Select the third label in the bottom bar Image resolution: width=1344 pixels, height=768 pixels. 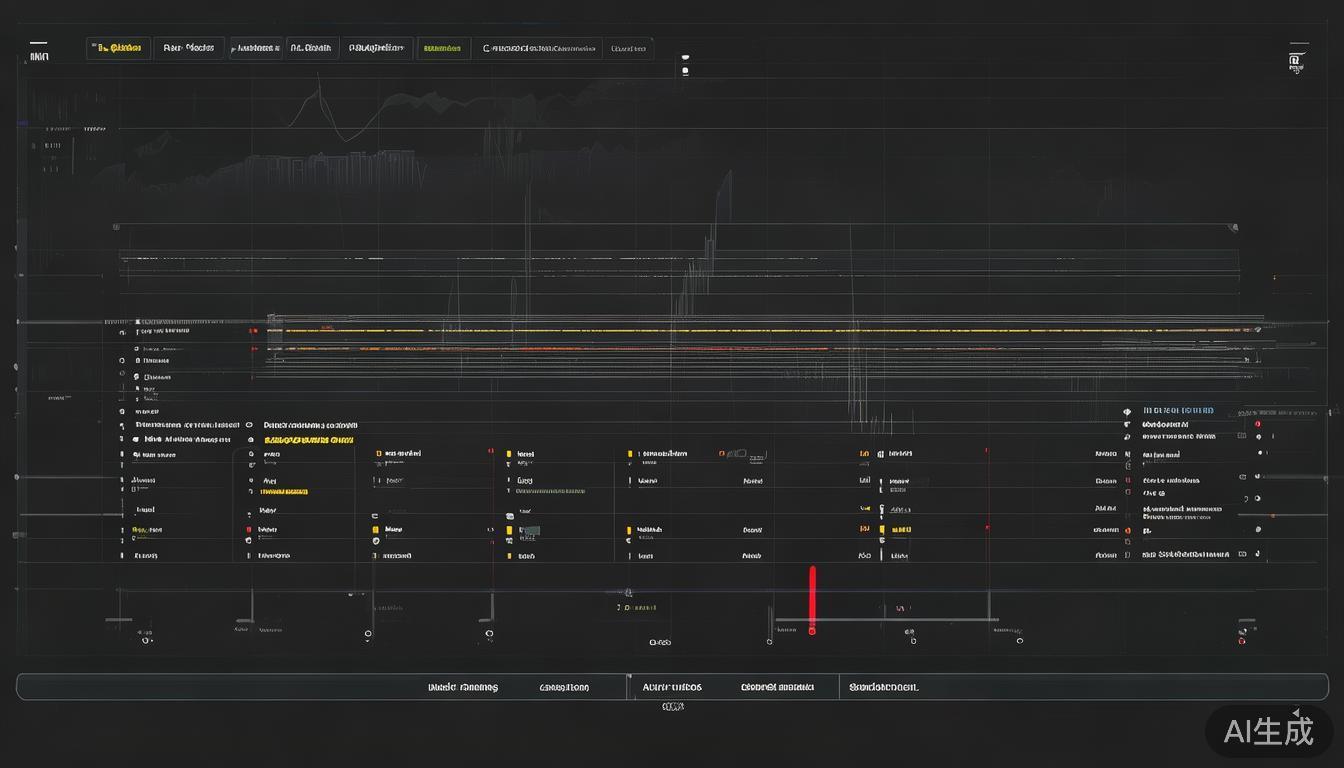[x=672, y=688]
